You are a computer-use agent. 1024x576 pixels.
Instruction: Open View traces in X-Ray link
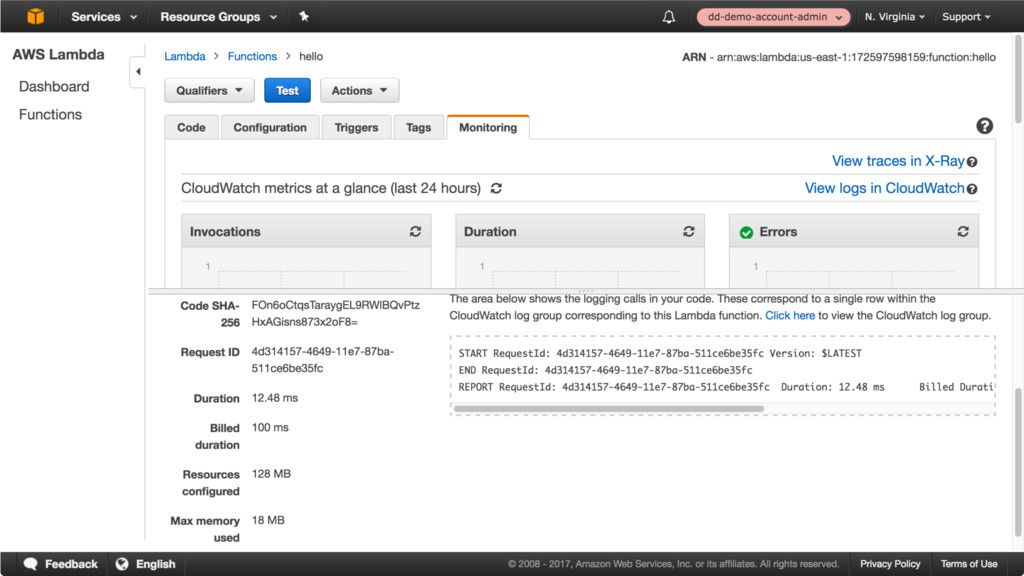point(898,161)
